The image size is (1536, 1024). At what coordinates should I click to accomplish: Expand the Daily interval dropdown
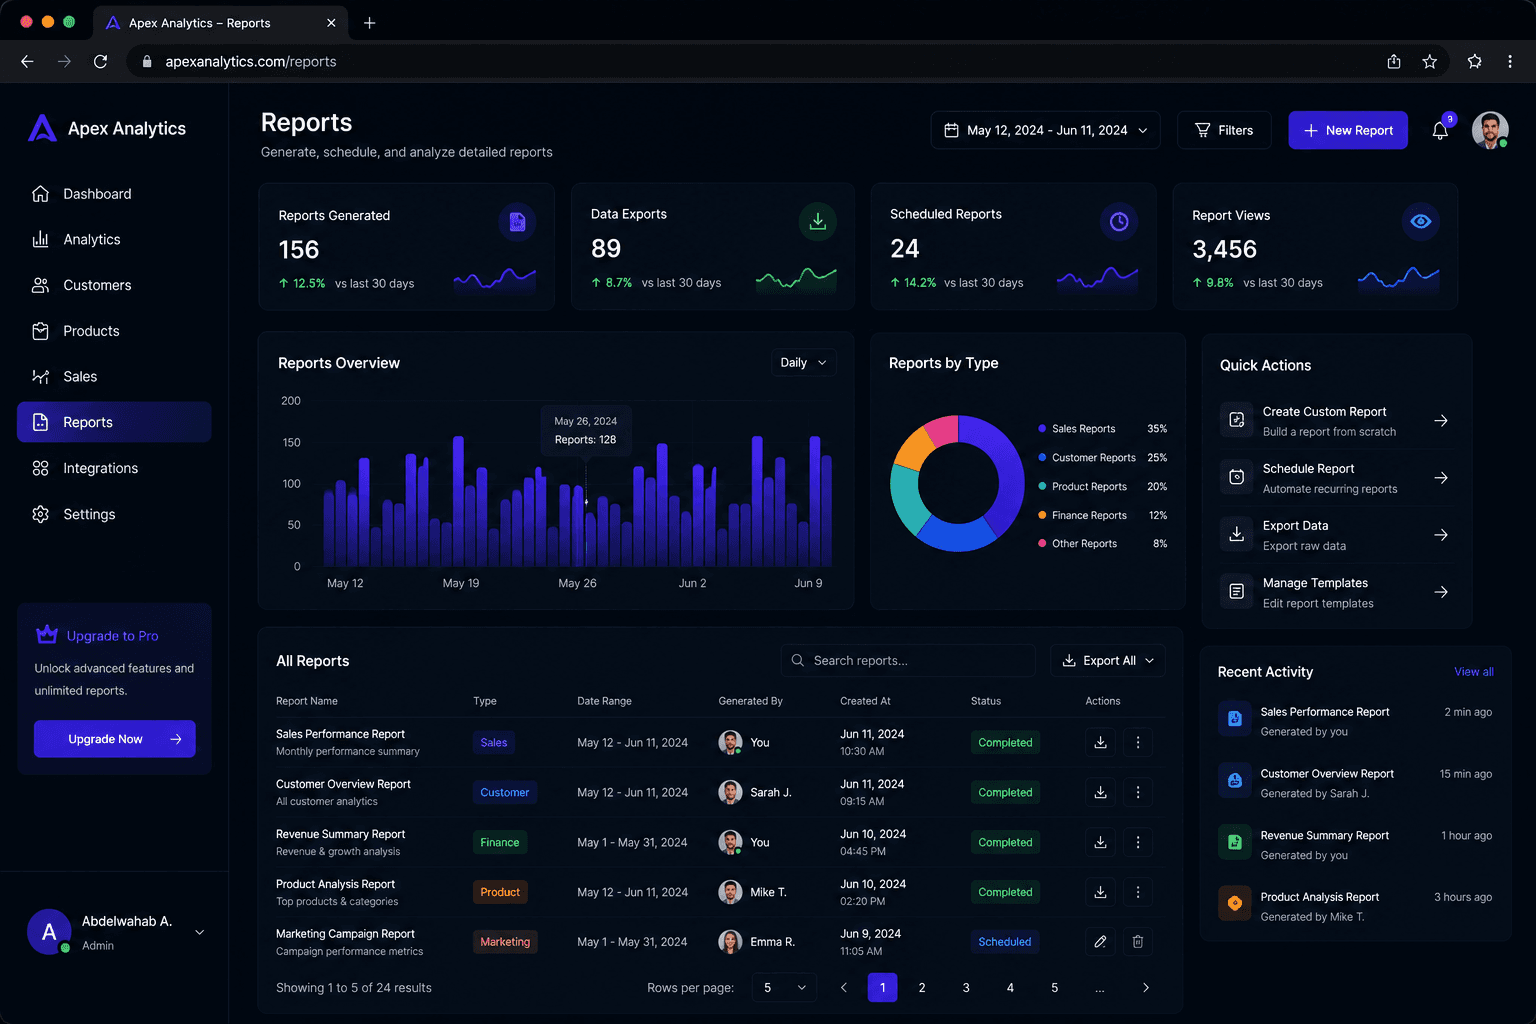click(803, 363)
